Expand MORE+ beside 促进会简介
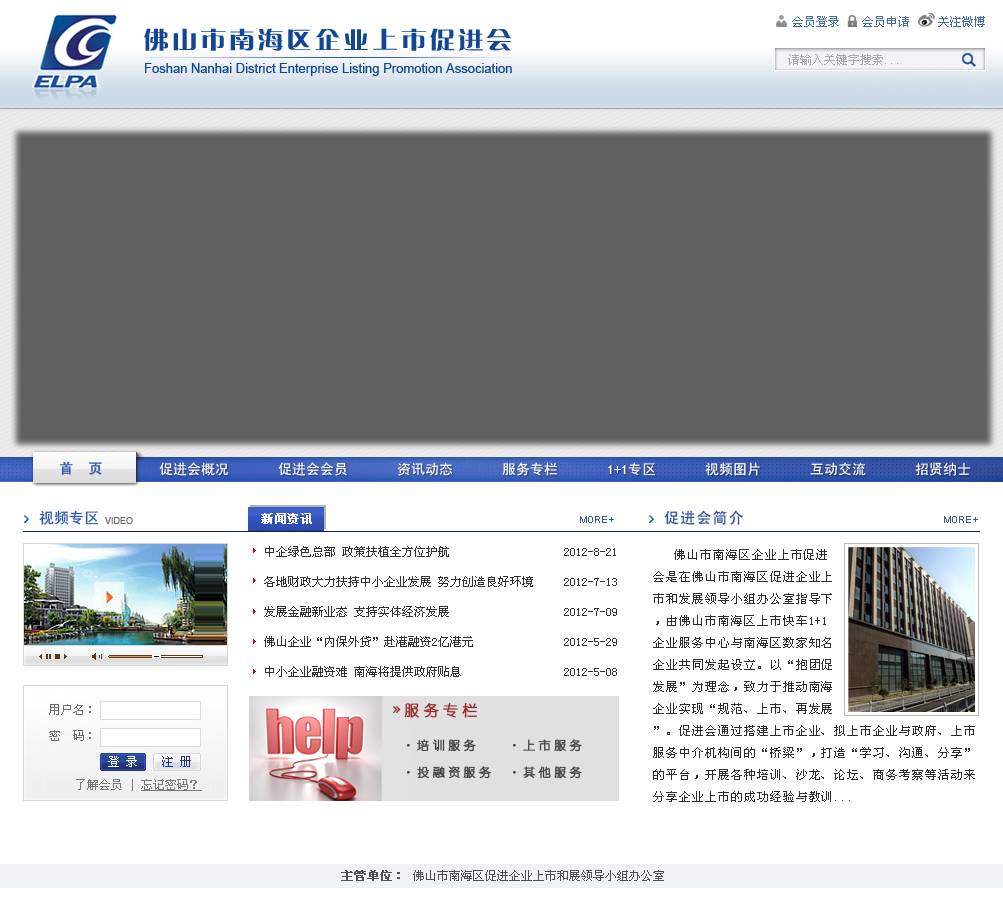Screen dimensions: 1003x900 coord(960,520)
